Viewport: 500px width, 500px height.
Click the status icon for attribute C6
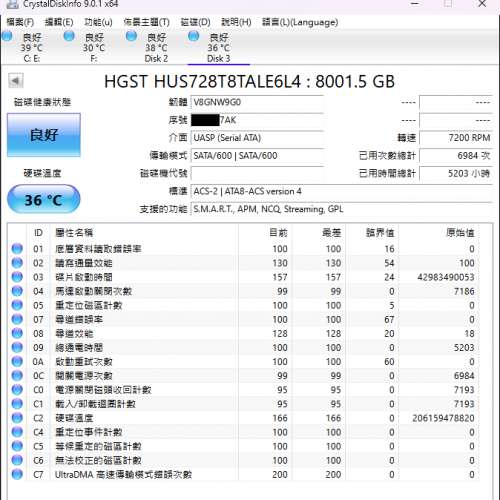click(x=17, y=460)
